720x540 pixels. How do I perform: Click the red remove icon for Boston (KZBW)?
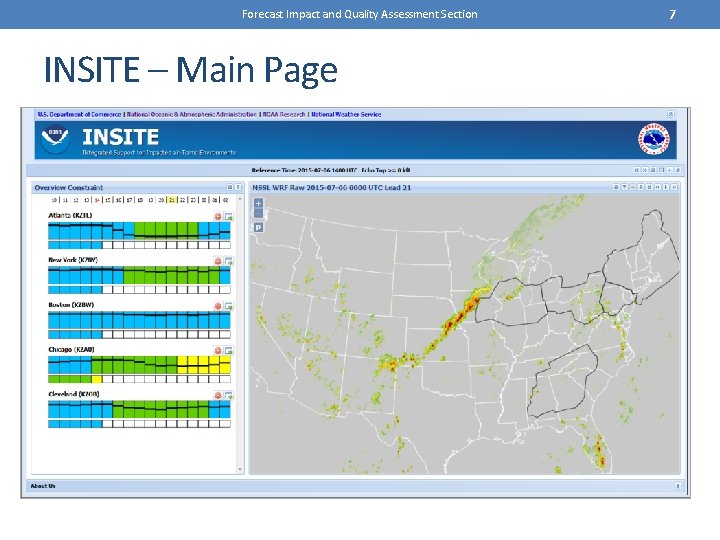[218, 306]
